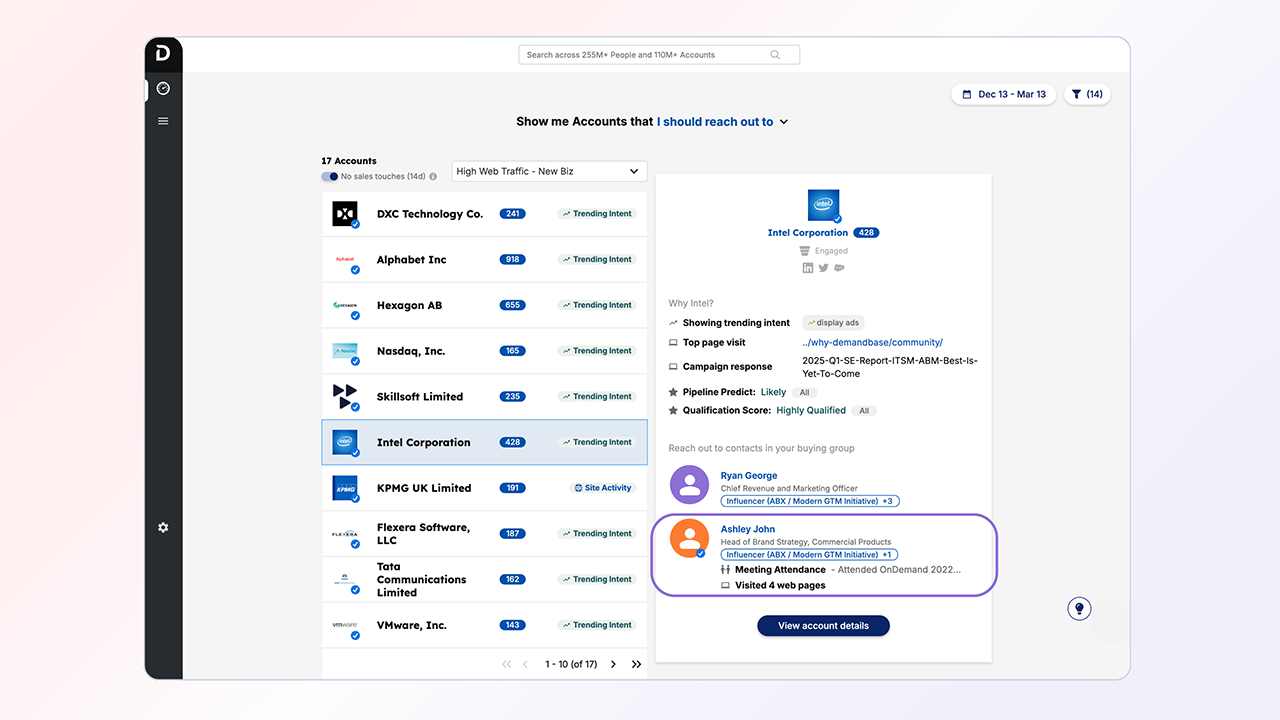
Task: Expand the 'I should reach out to' selector
Action: [722, 122]
